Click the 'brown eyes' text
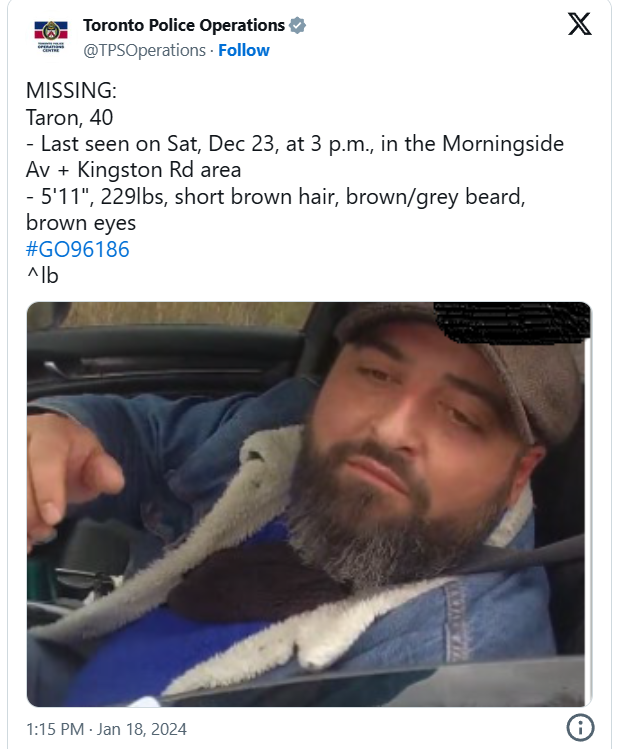Image resolution: width=623 pixels, height=749 pixels. 81,223
